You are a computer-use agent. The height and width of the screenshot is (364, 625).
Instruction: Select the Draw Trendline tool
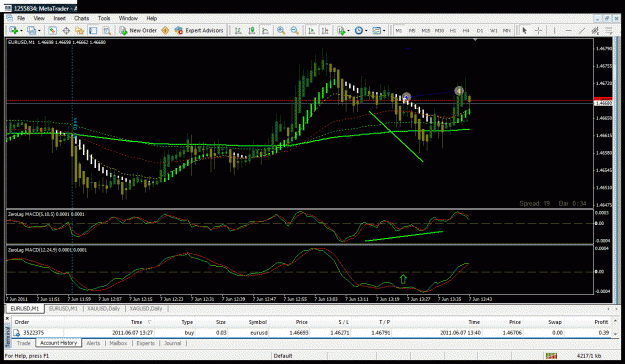pos(582,30)
